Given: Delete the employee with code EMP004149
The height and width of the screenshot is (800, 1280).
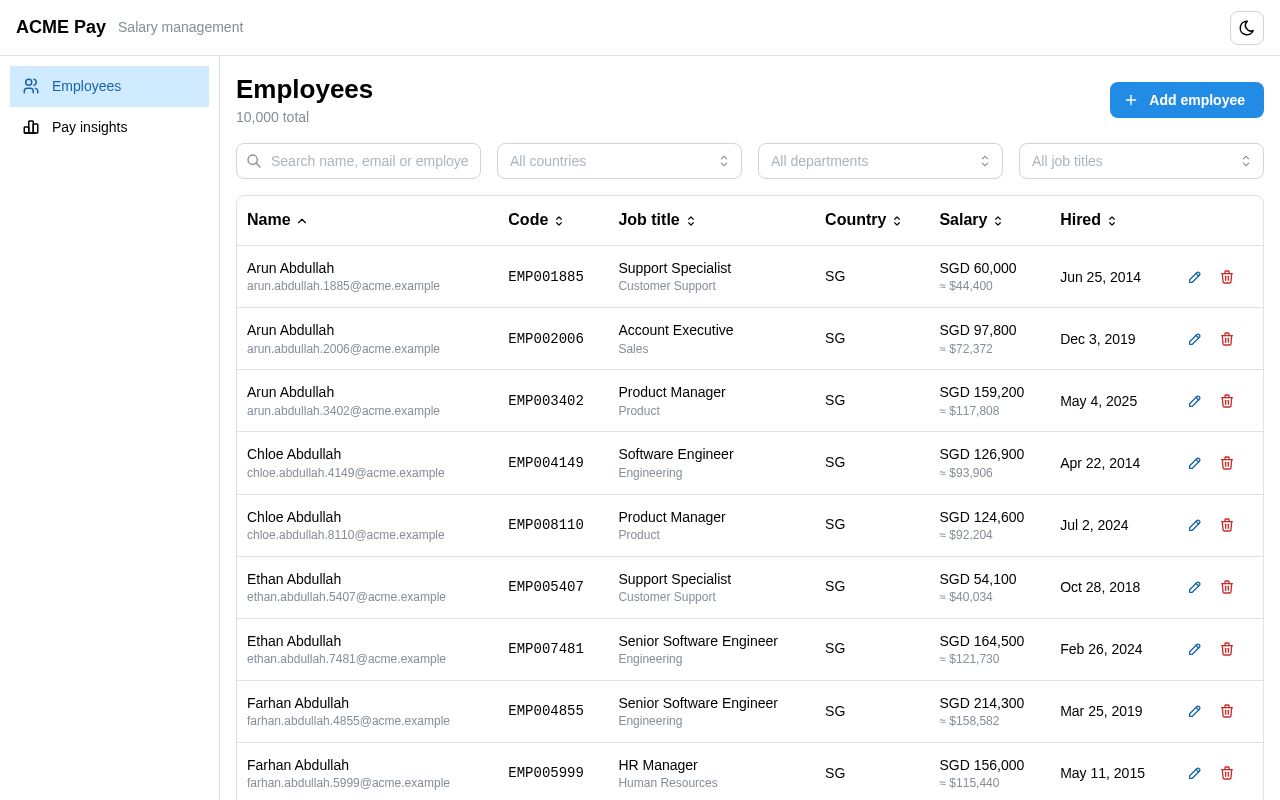Looking at the screenshot, I should click(x=1227, y=463).
